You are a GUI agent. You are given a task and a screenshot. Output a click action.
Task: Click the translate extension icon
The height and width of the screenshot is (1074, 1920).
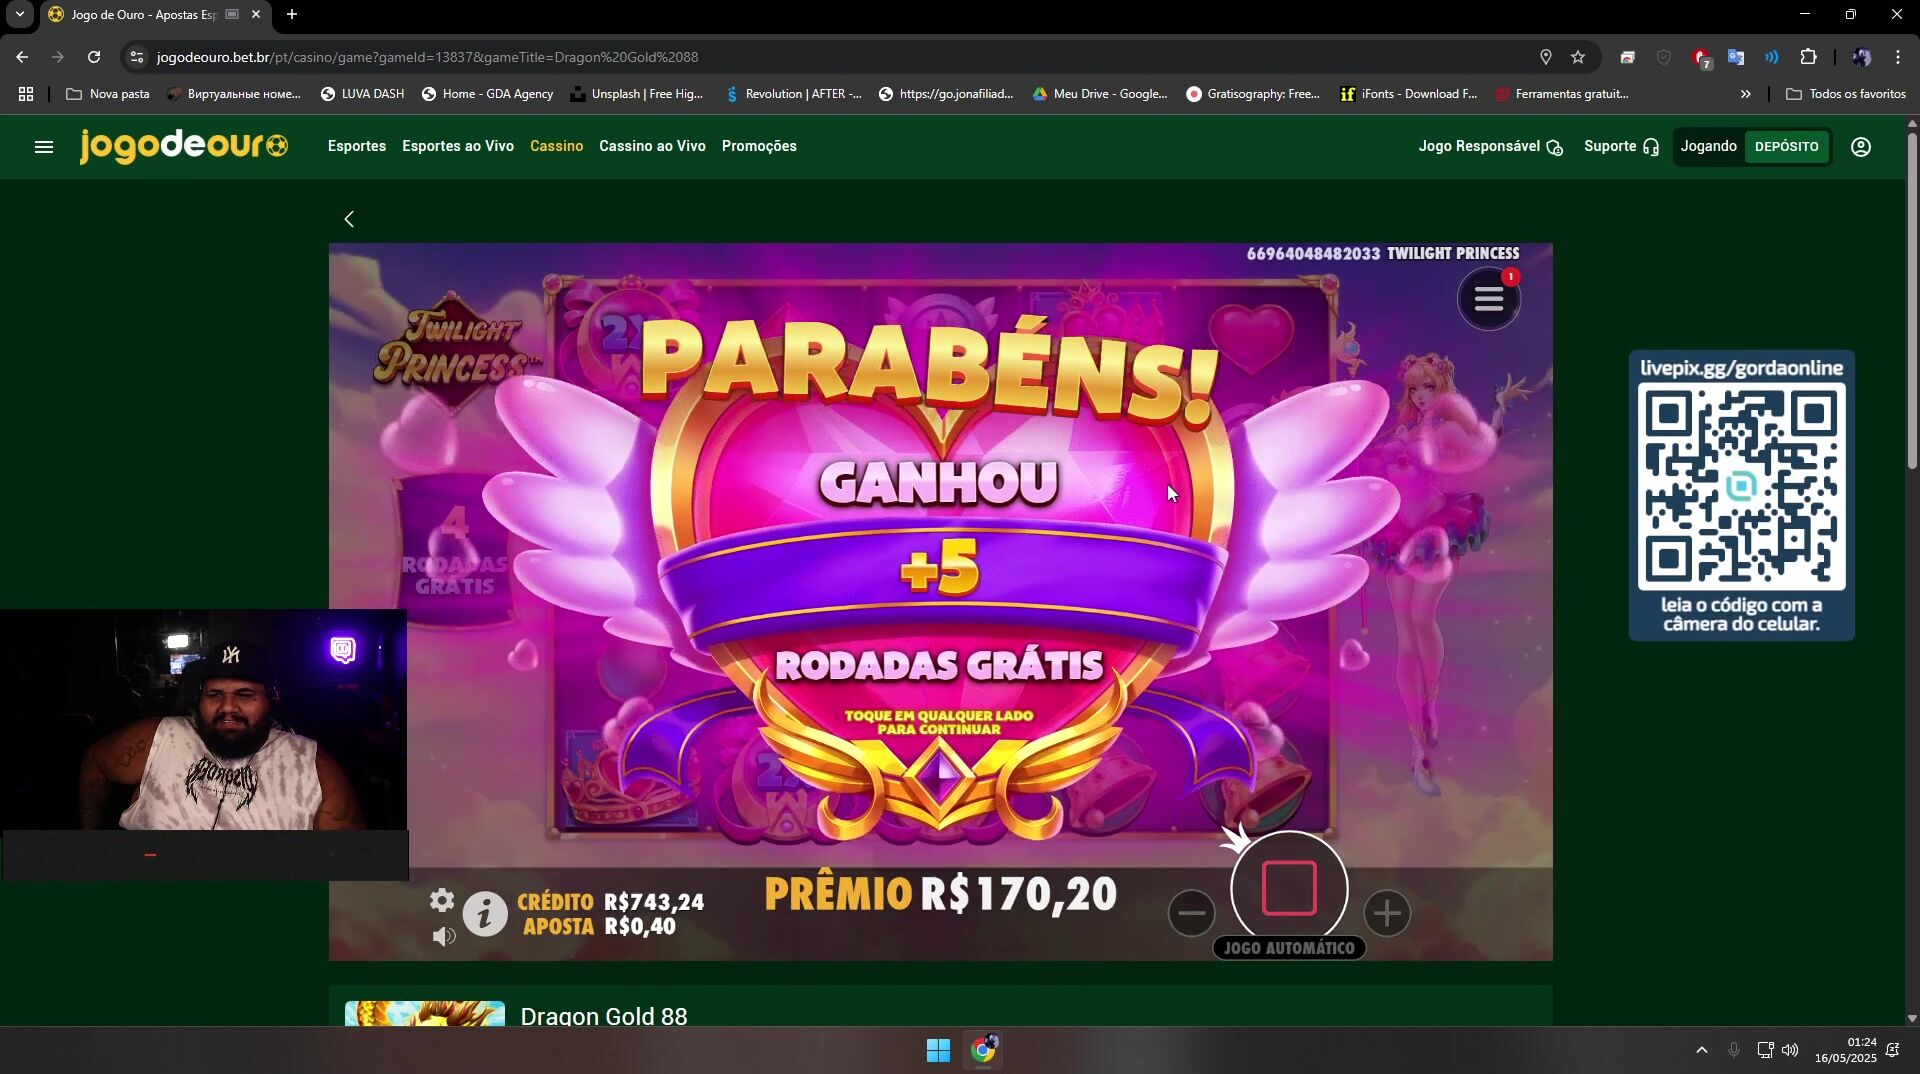[1736, 57]
